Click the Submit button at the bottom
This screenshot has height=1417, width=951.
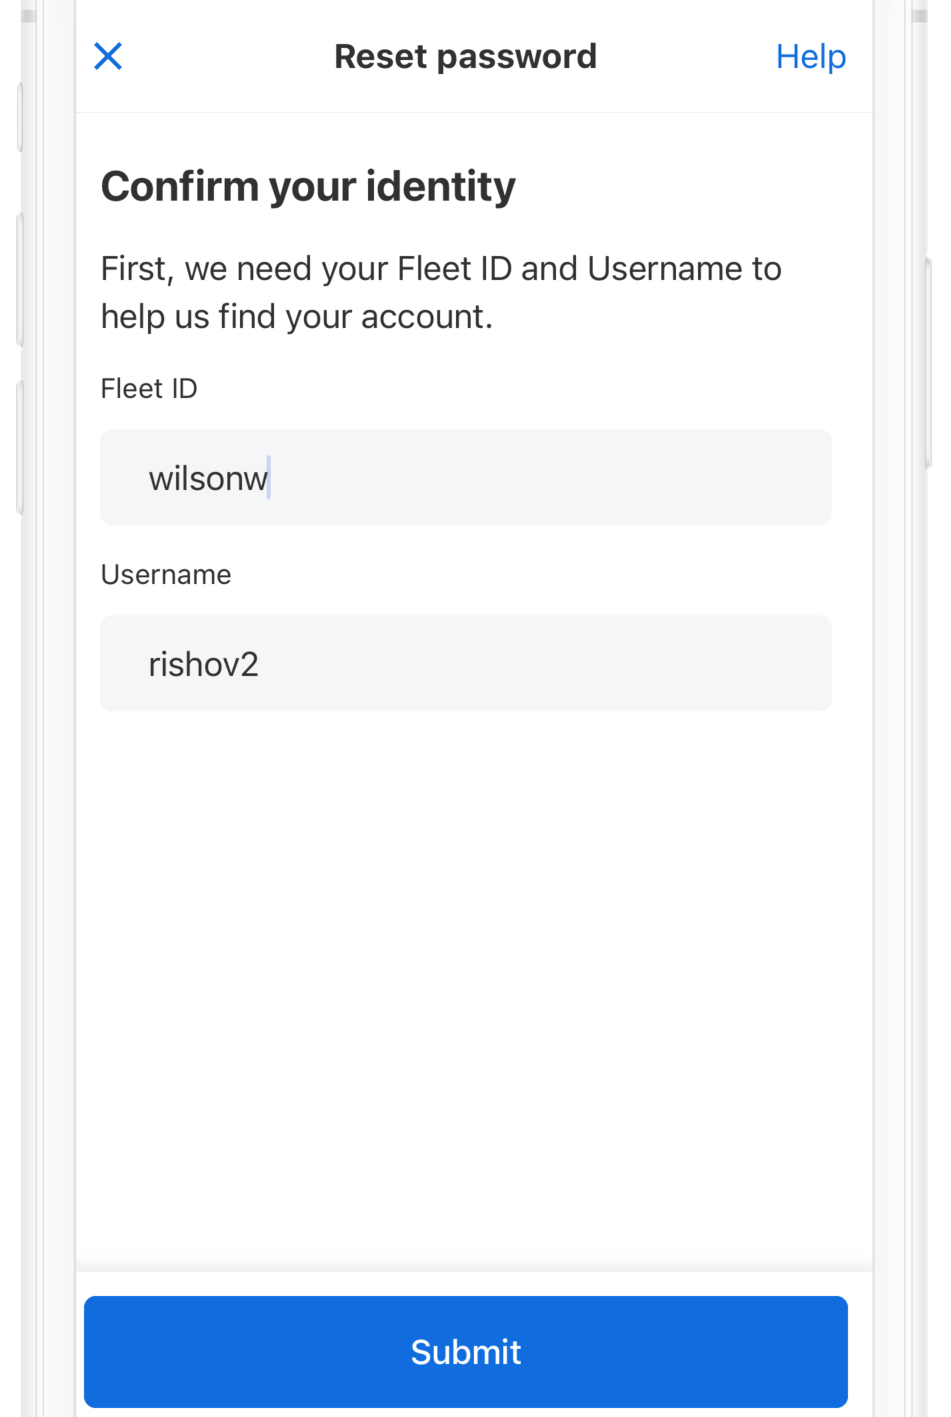pyautogui.click(x=465, y=1351)
